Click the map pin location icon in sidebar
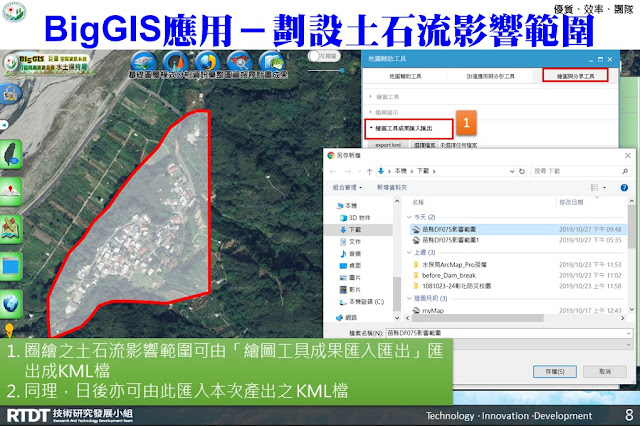The image size is (640, 426). click(11, 192)
